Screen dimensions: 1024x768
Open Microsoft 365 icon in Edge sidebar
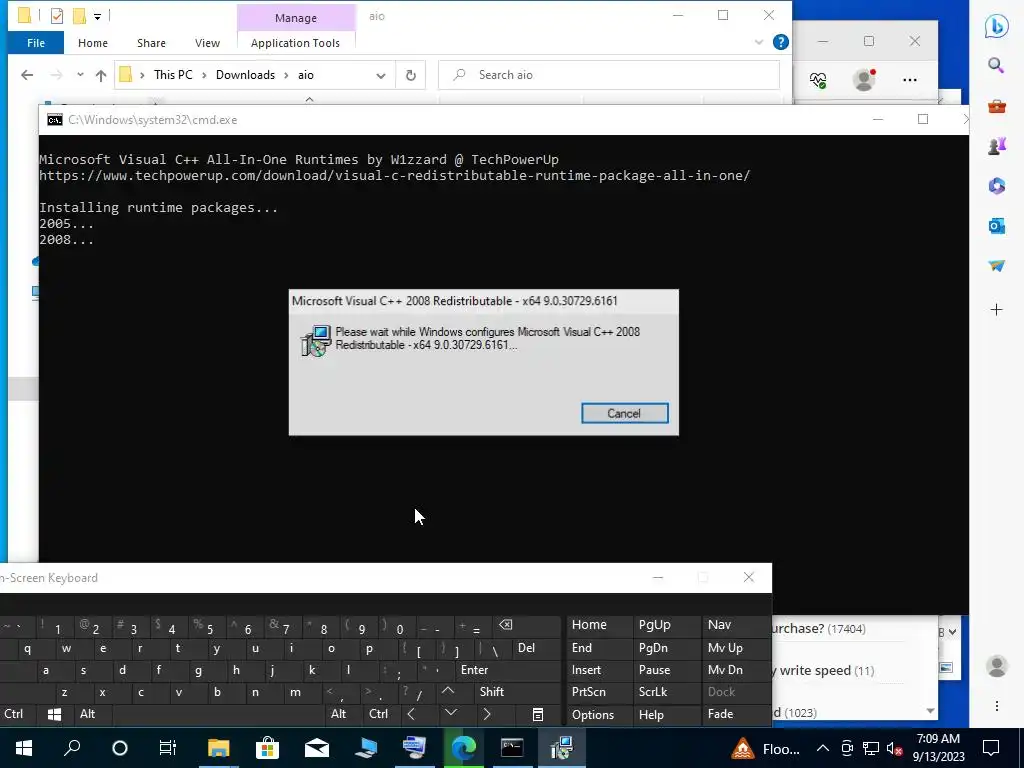[x=997, y=186]
